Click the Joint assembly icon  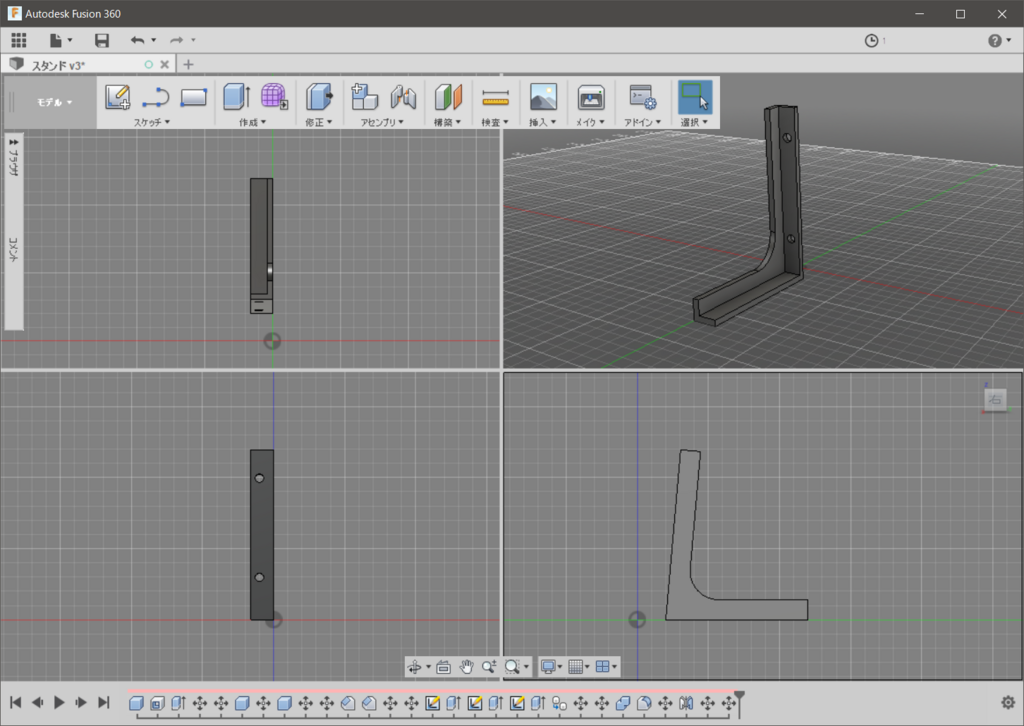tap(403, 97)
